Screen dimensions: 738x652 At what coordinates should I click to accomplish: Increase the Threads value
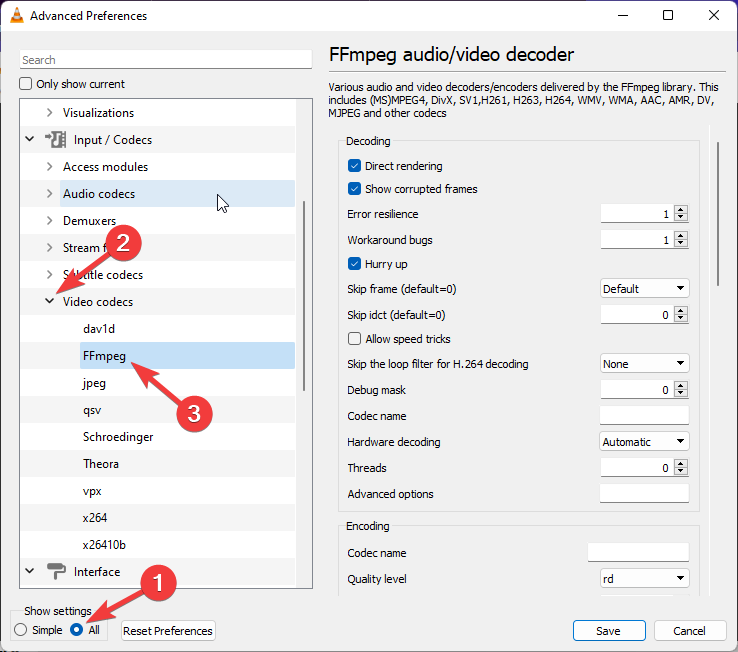tap(681, 464)
